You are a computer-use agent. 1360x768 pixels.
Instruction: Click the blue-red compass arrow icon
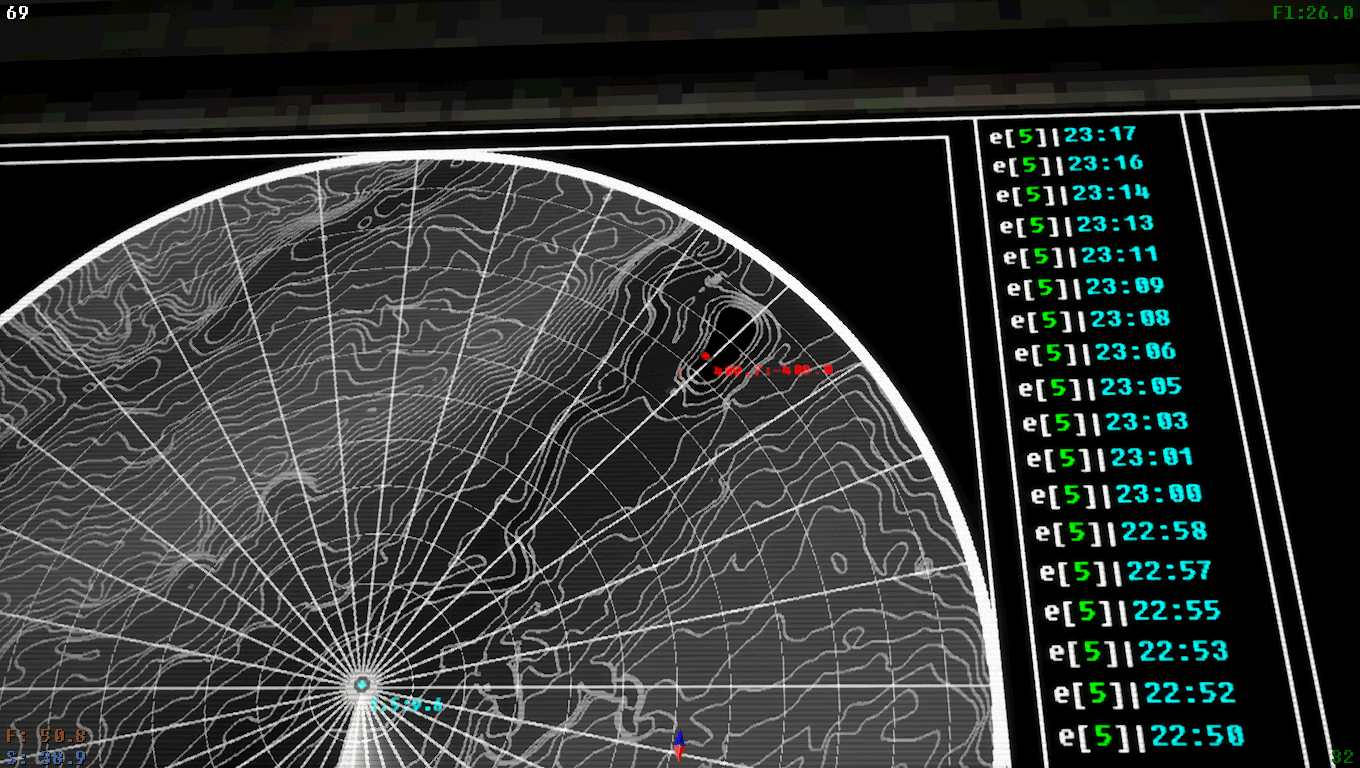(679, 745)
